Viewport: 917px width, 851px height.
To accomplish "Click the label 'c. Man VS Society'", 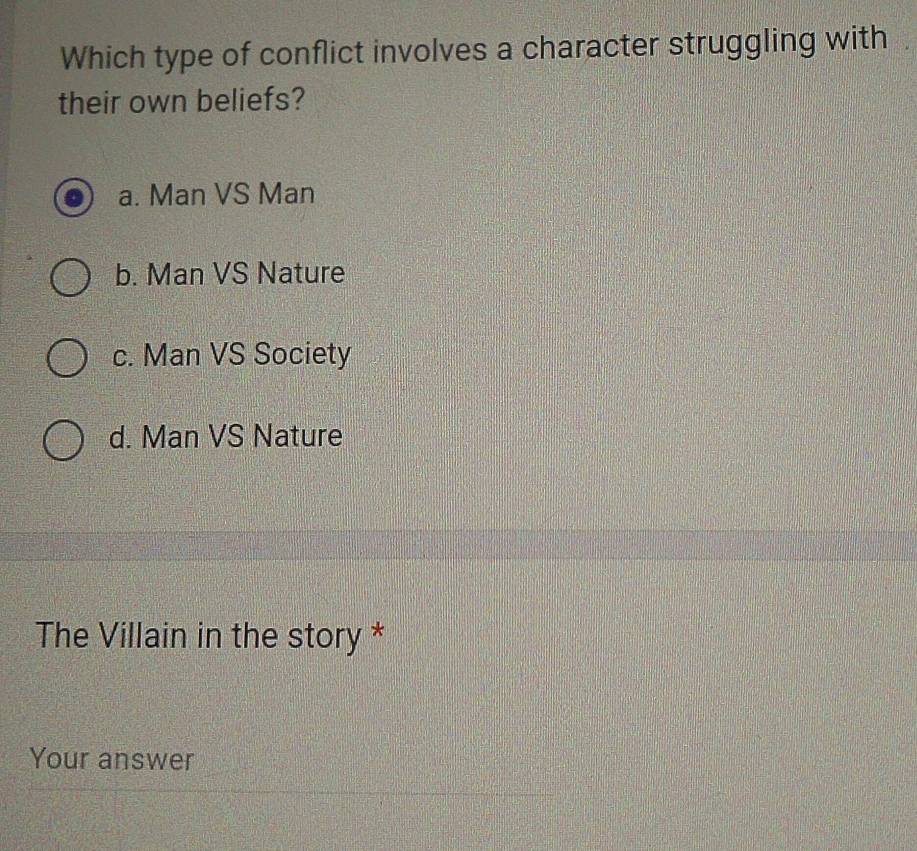I will pos(232,356).
